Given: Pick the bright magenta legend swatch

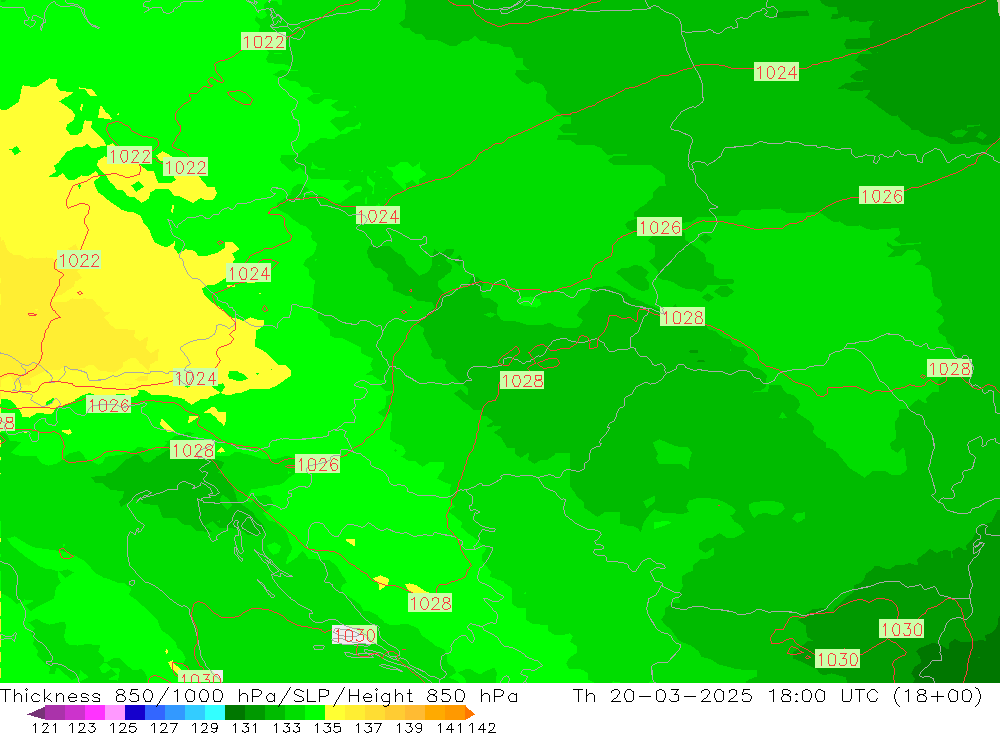Looking at the screenshot, I should point(94,712).
